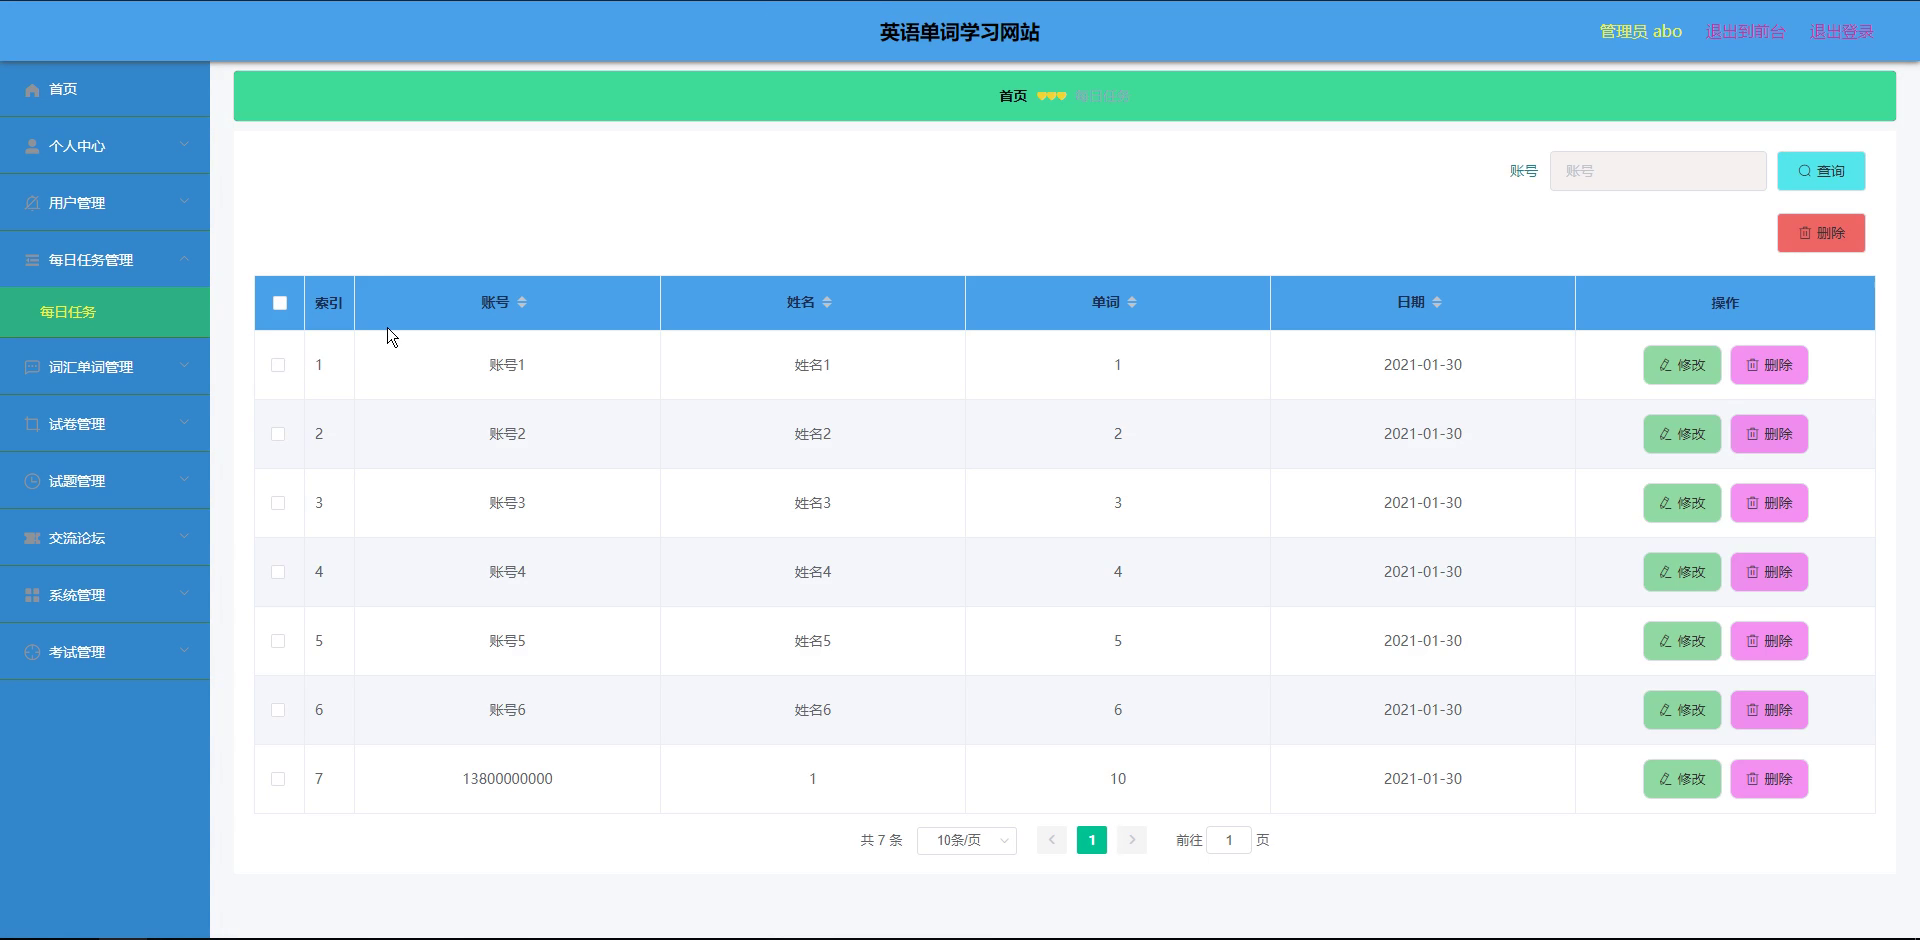The width and height of the screenshot is (1920, 940).
Task: Click the 2021-01-30 date in row 账号2
Action: click(x=1422, y=434)
